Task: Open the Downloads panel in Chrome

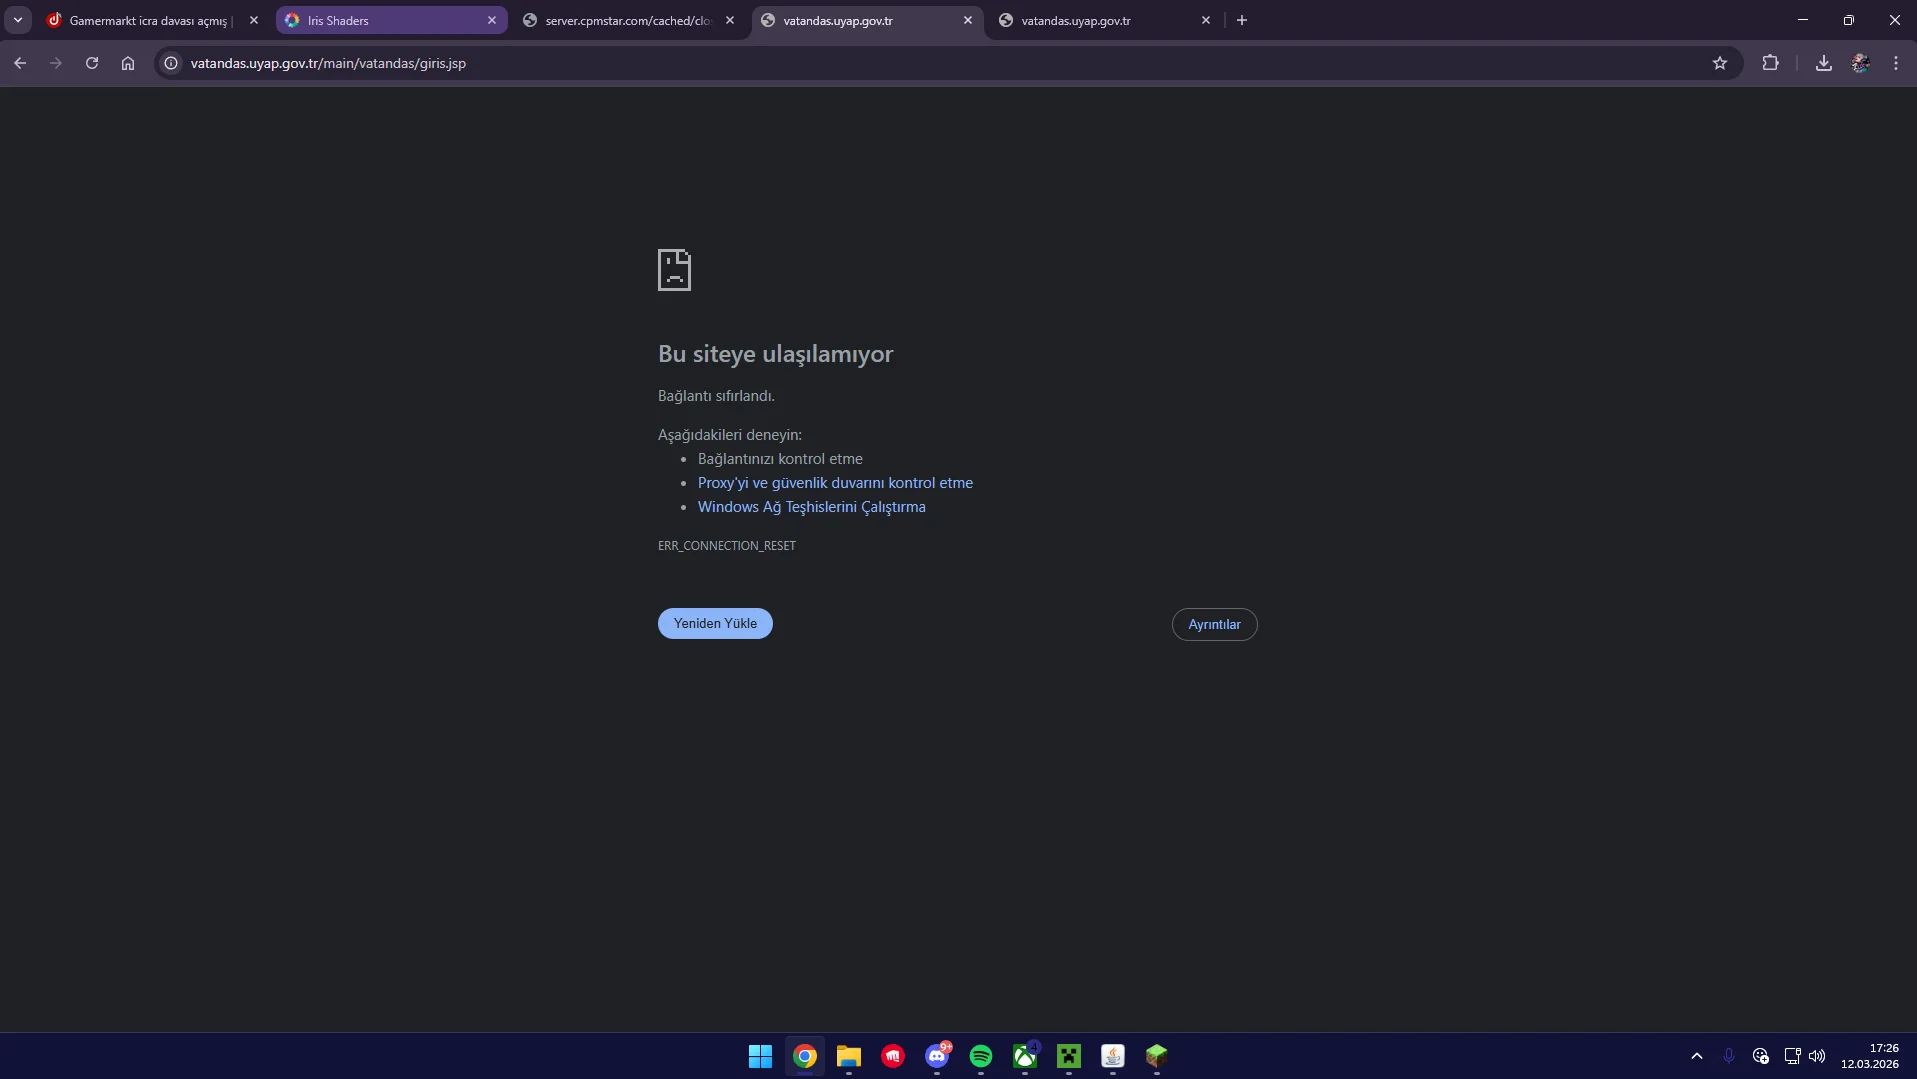Action: tap(1823, 63)
